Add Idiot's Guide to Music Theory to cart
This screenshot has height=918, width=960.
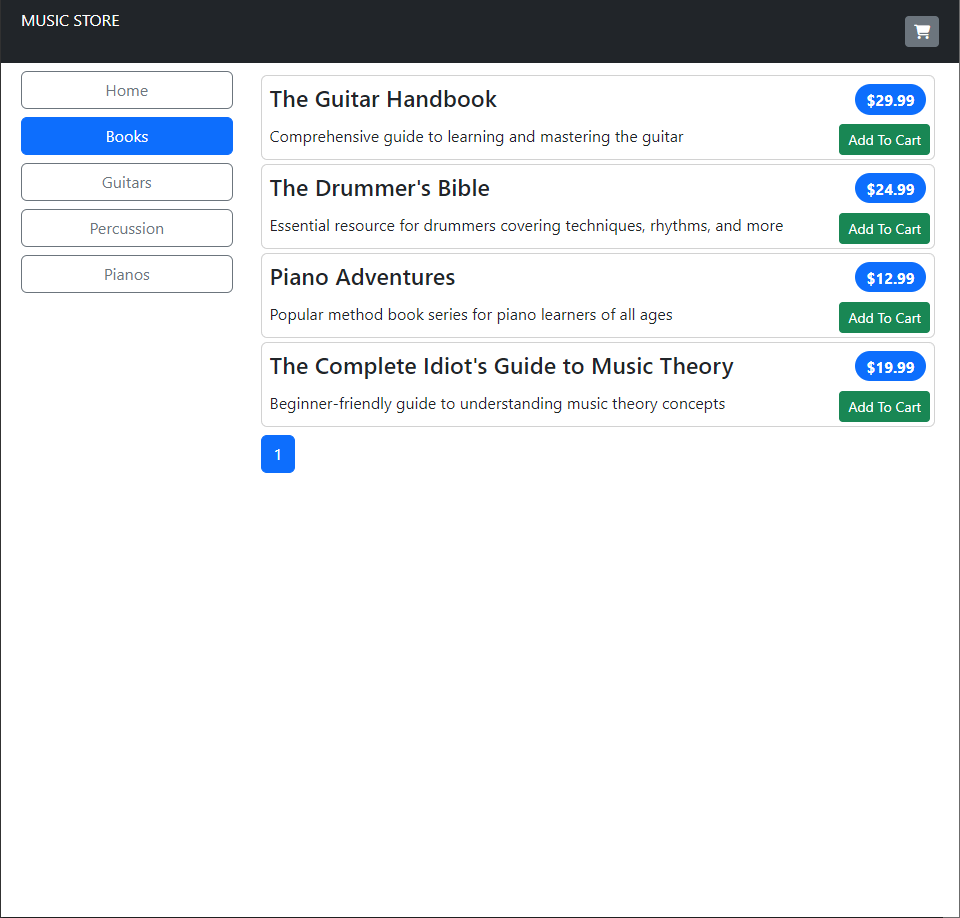[x=884, y=407]
